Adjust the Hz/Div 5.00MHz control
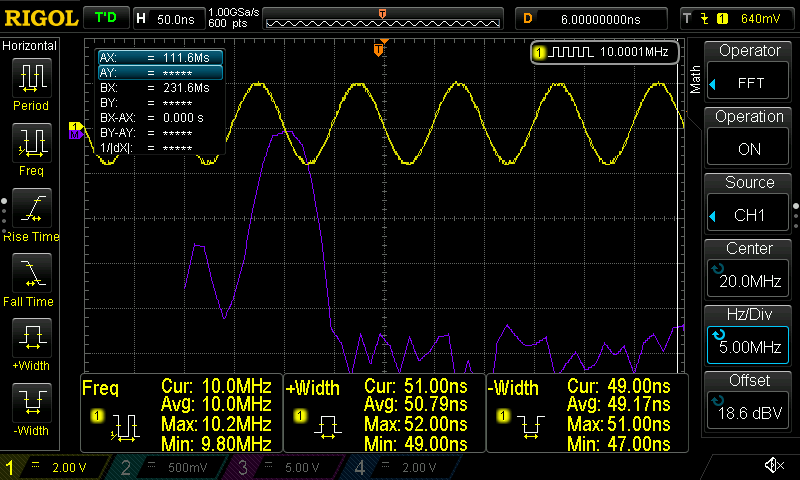Viewport: 800px width, 480px height. tap(750, 335)
